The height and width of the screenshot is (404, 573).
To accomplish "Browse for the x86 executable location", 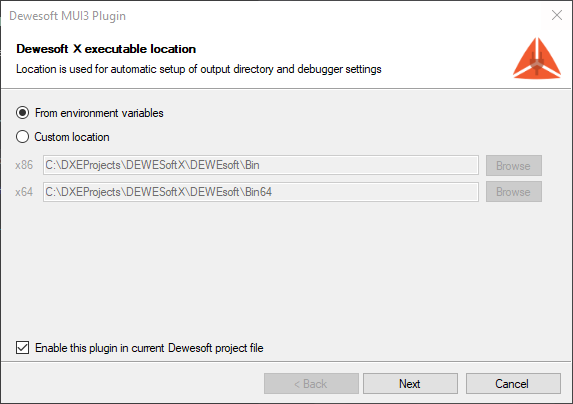I will click(513, 165).
